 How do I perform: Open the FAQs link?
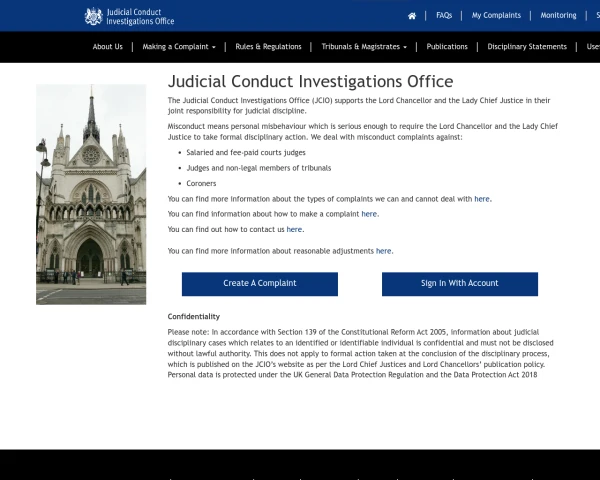pyautogui.click(x=444, y=15)
